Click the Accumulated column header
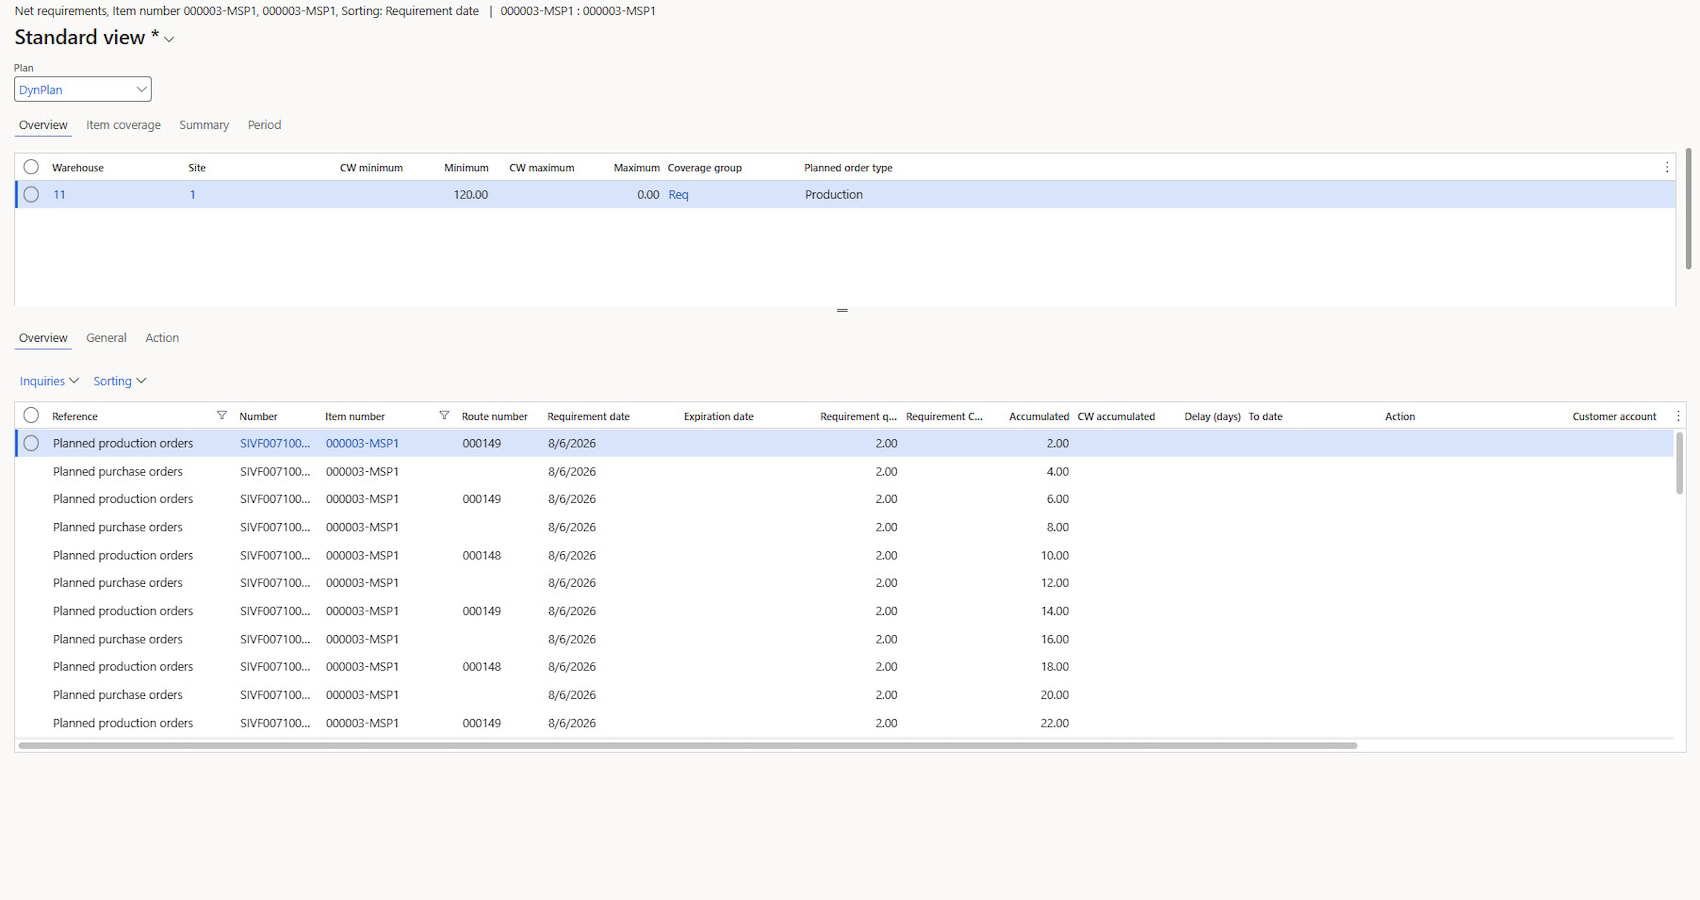Viewport: 1700px width, 900px height. coord(1039,416)
